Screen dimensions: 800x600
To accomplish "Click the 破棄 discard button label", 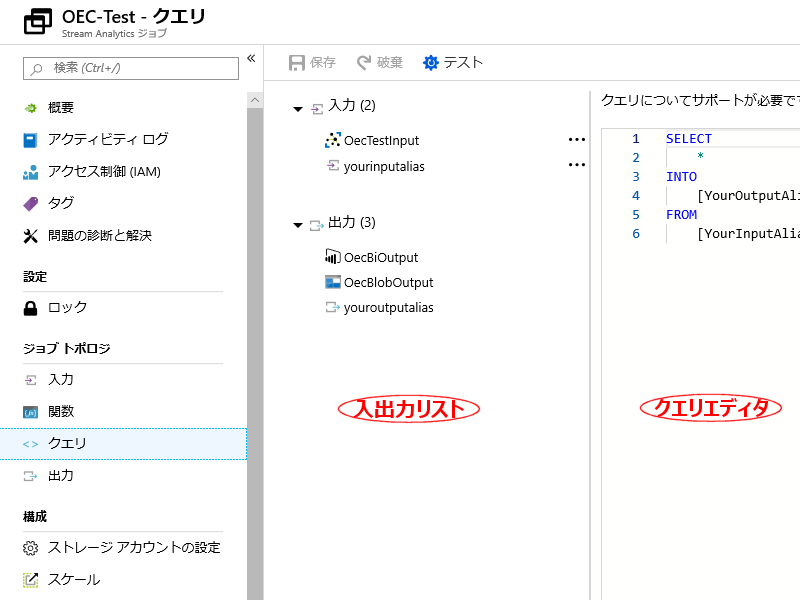I will coord(390,63).
